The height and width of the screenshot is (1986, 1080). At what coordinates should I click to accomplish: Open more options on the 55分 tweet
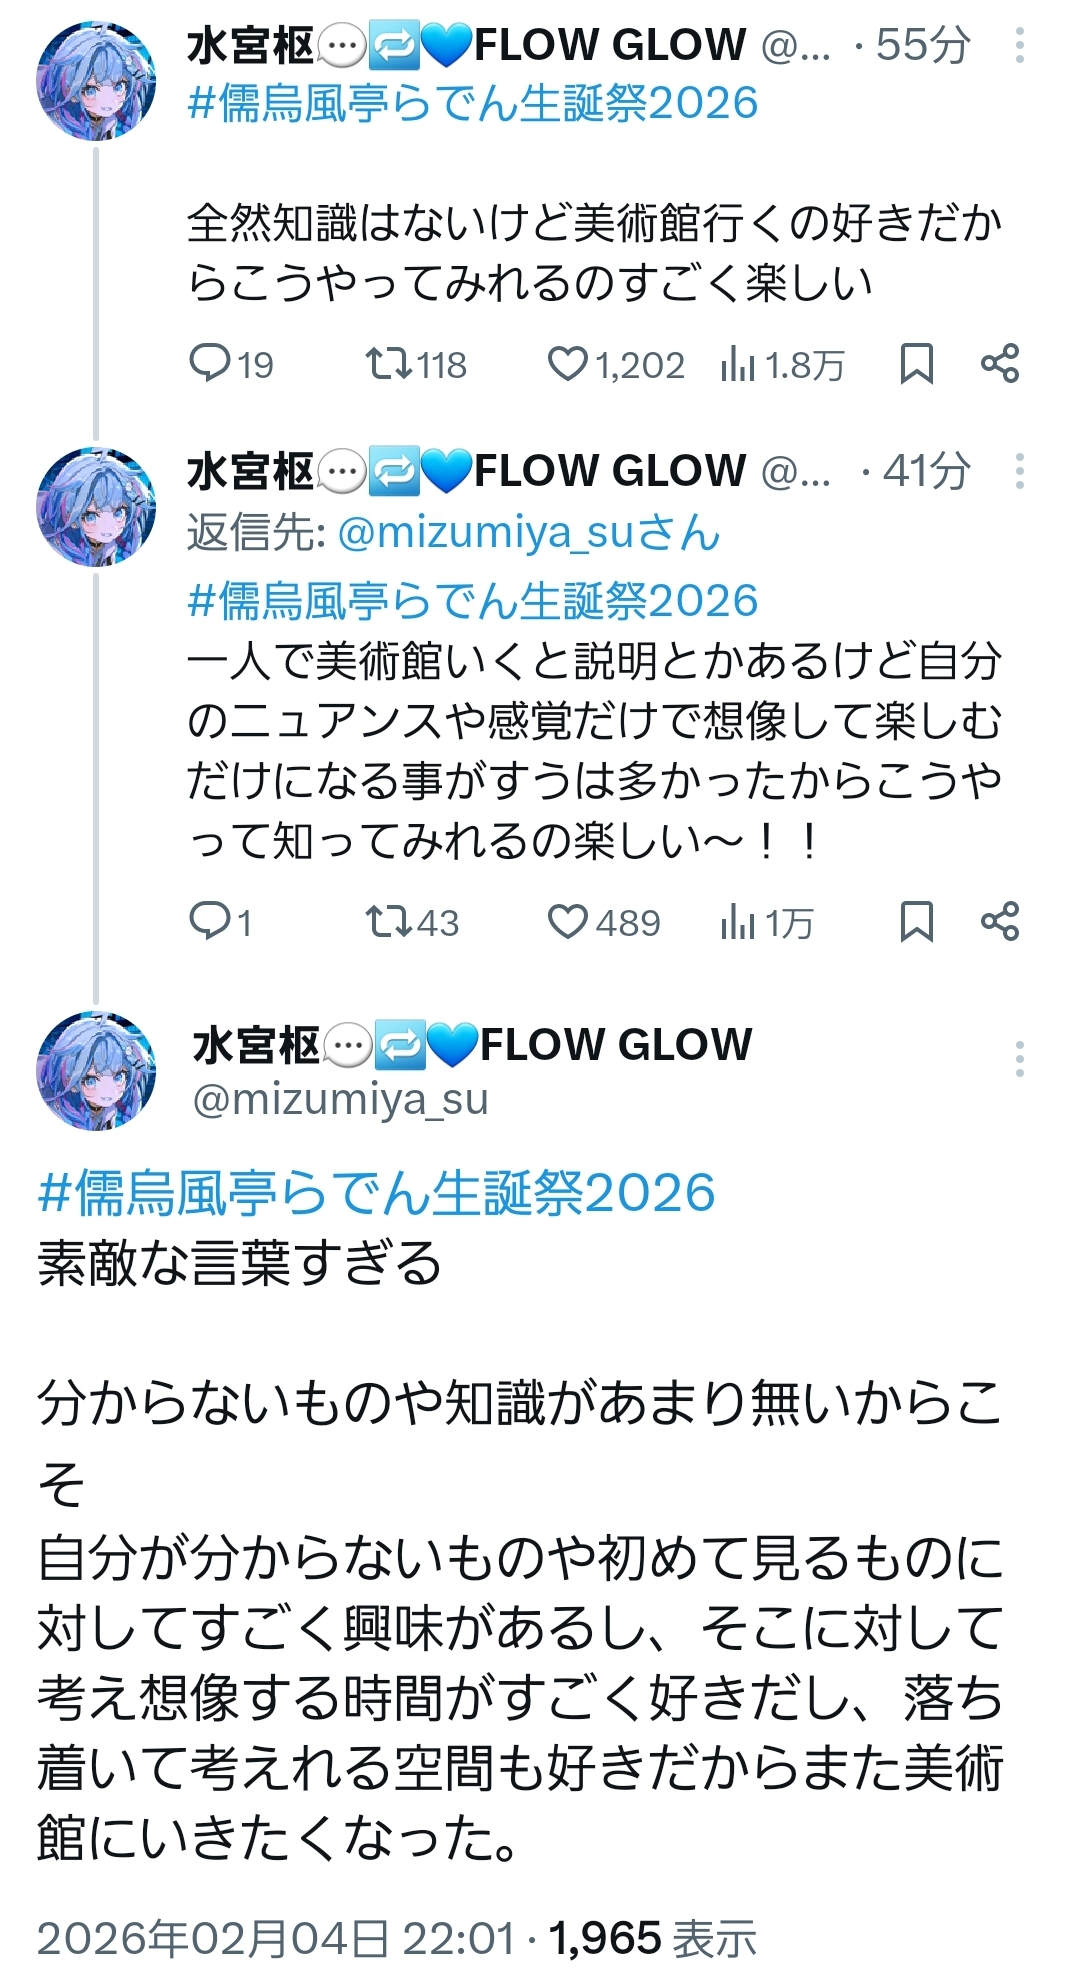(1019, 46)
